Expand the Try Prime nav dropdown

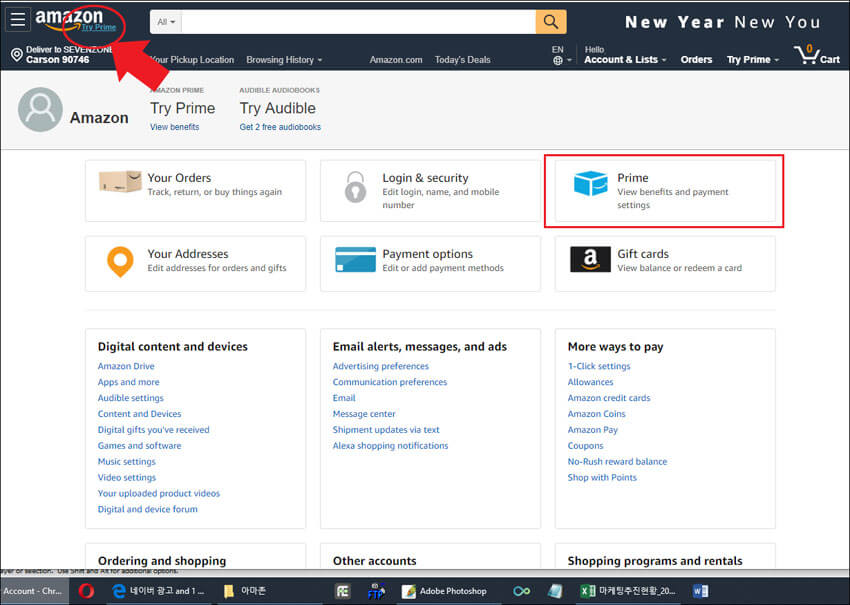pos(752,60)
